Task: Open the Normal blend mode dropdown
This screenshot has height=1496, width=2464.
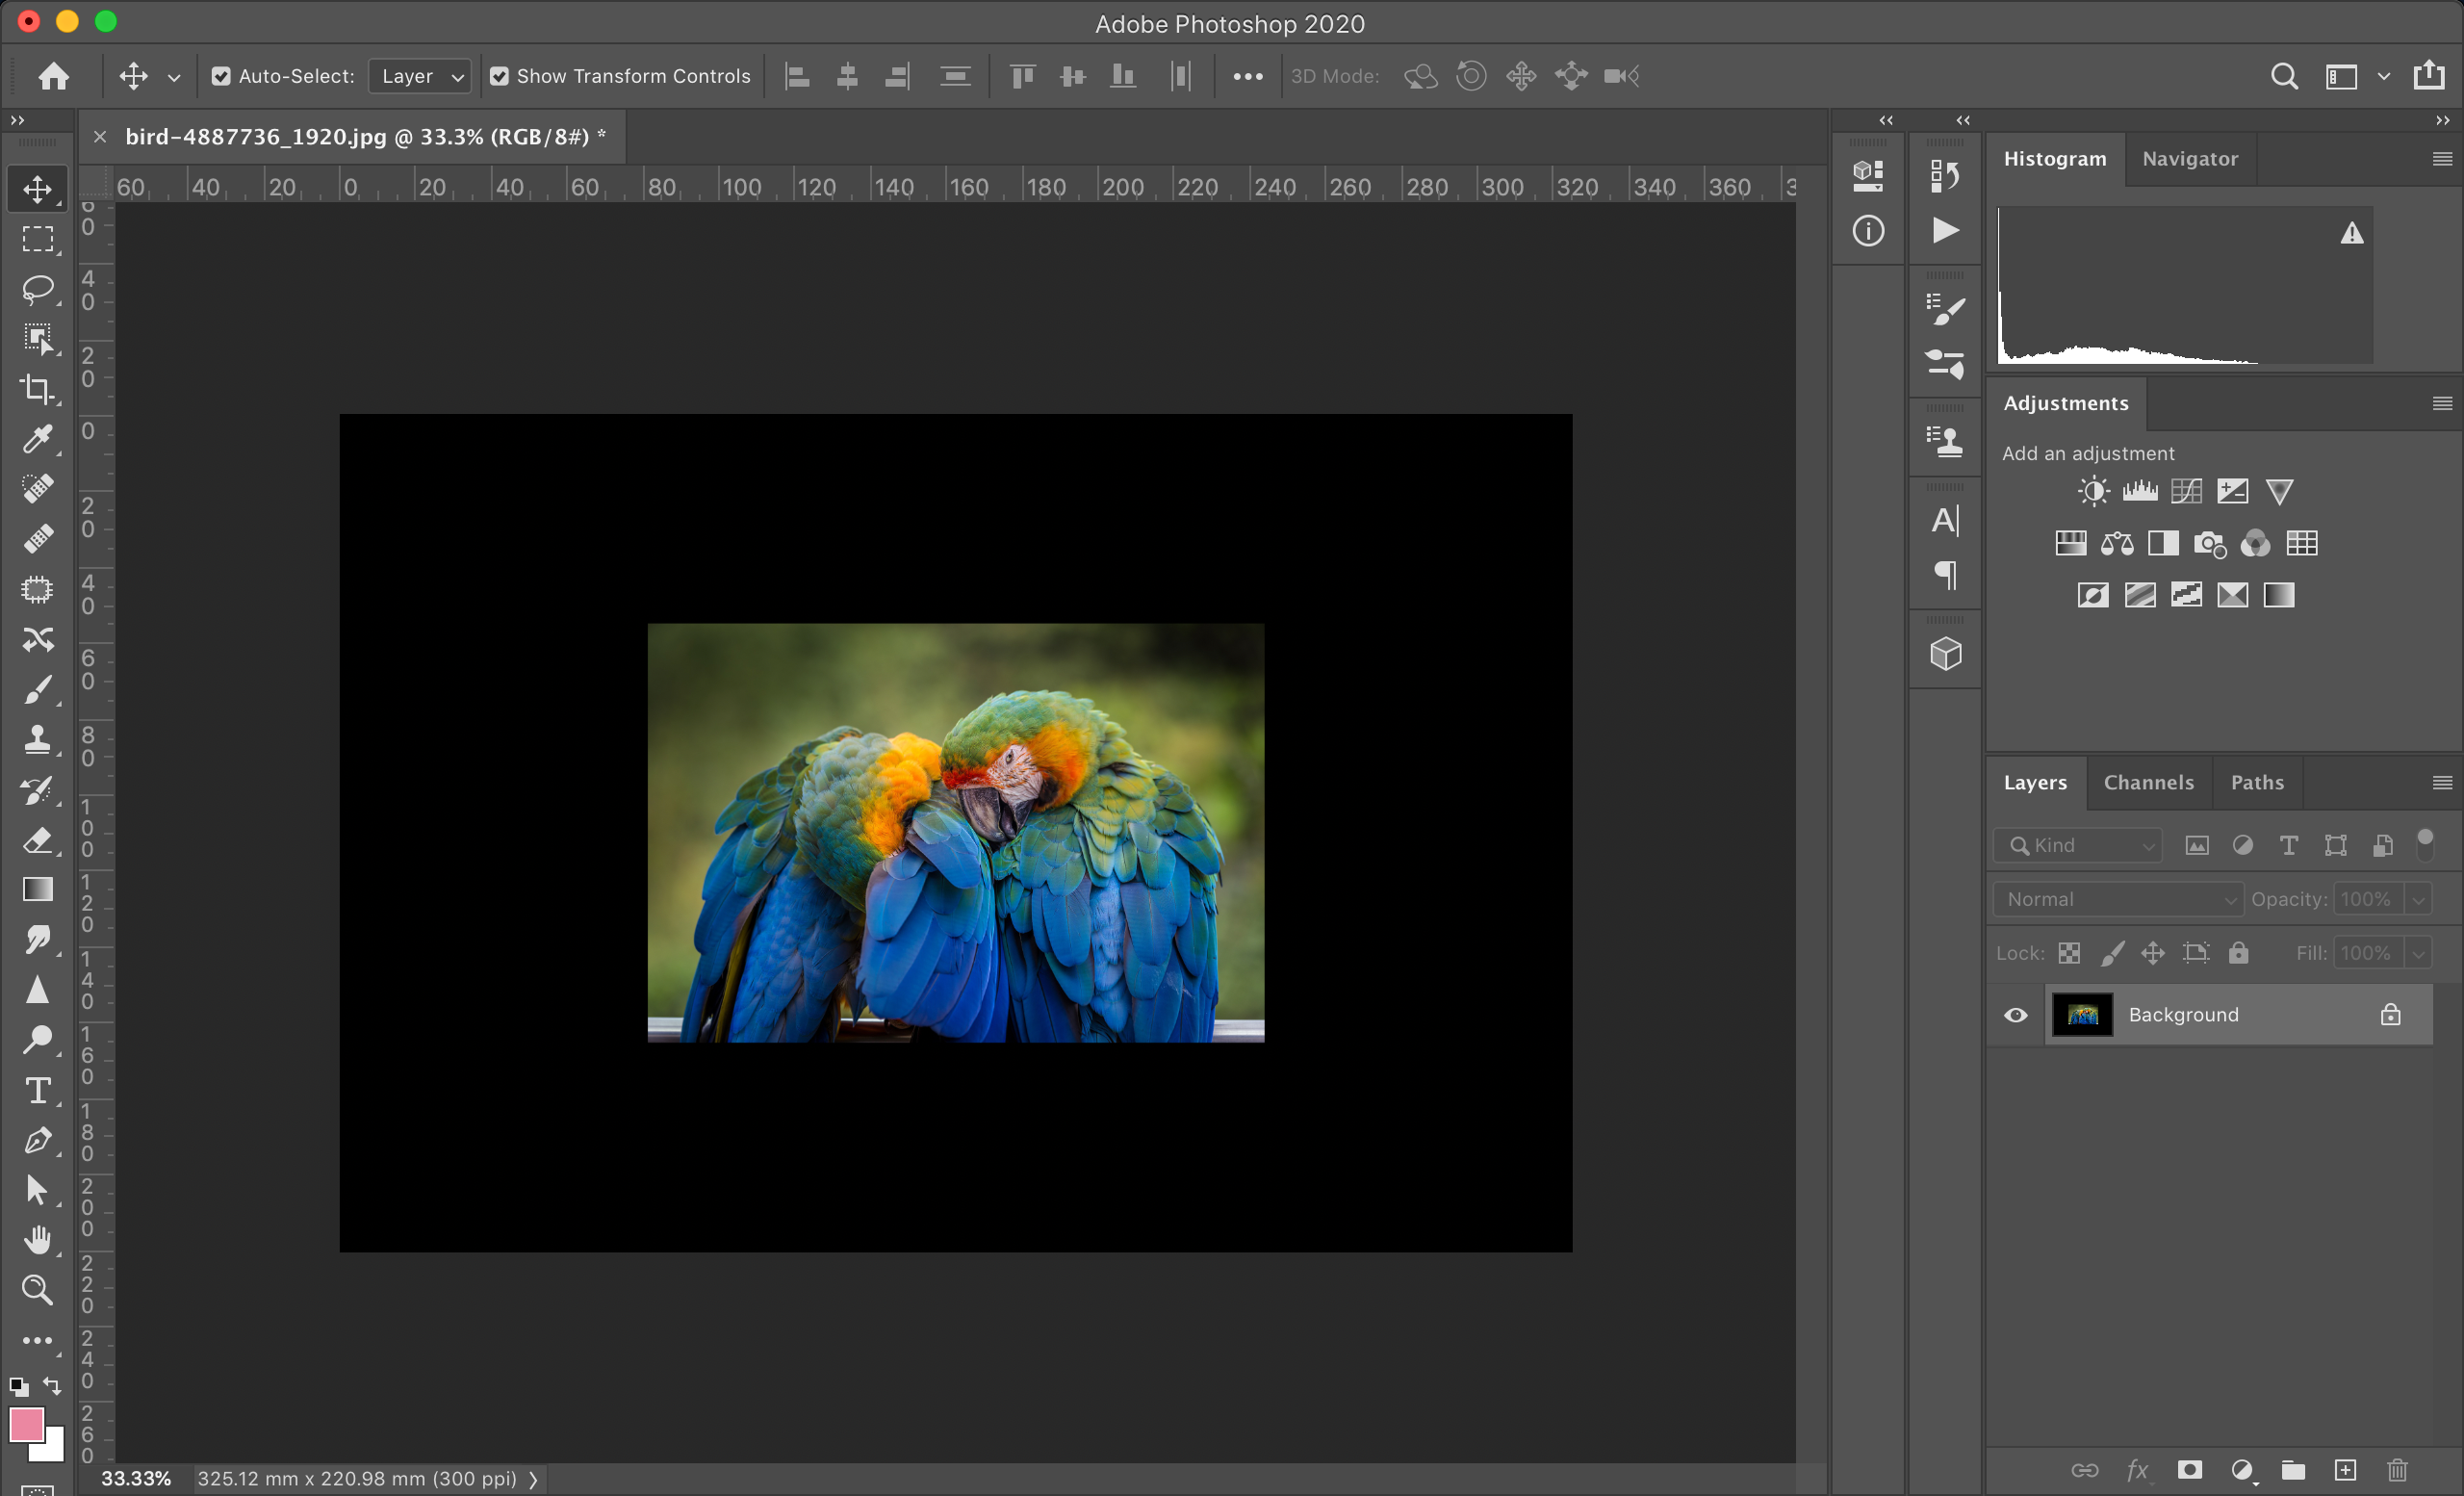Action: (x=2118, y=899)
